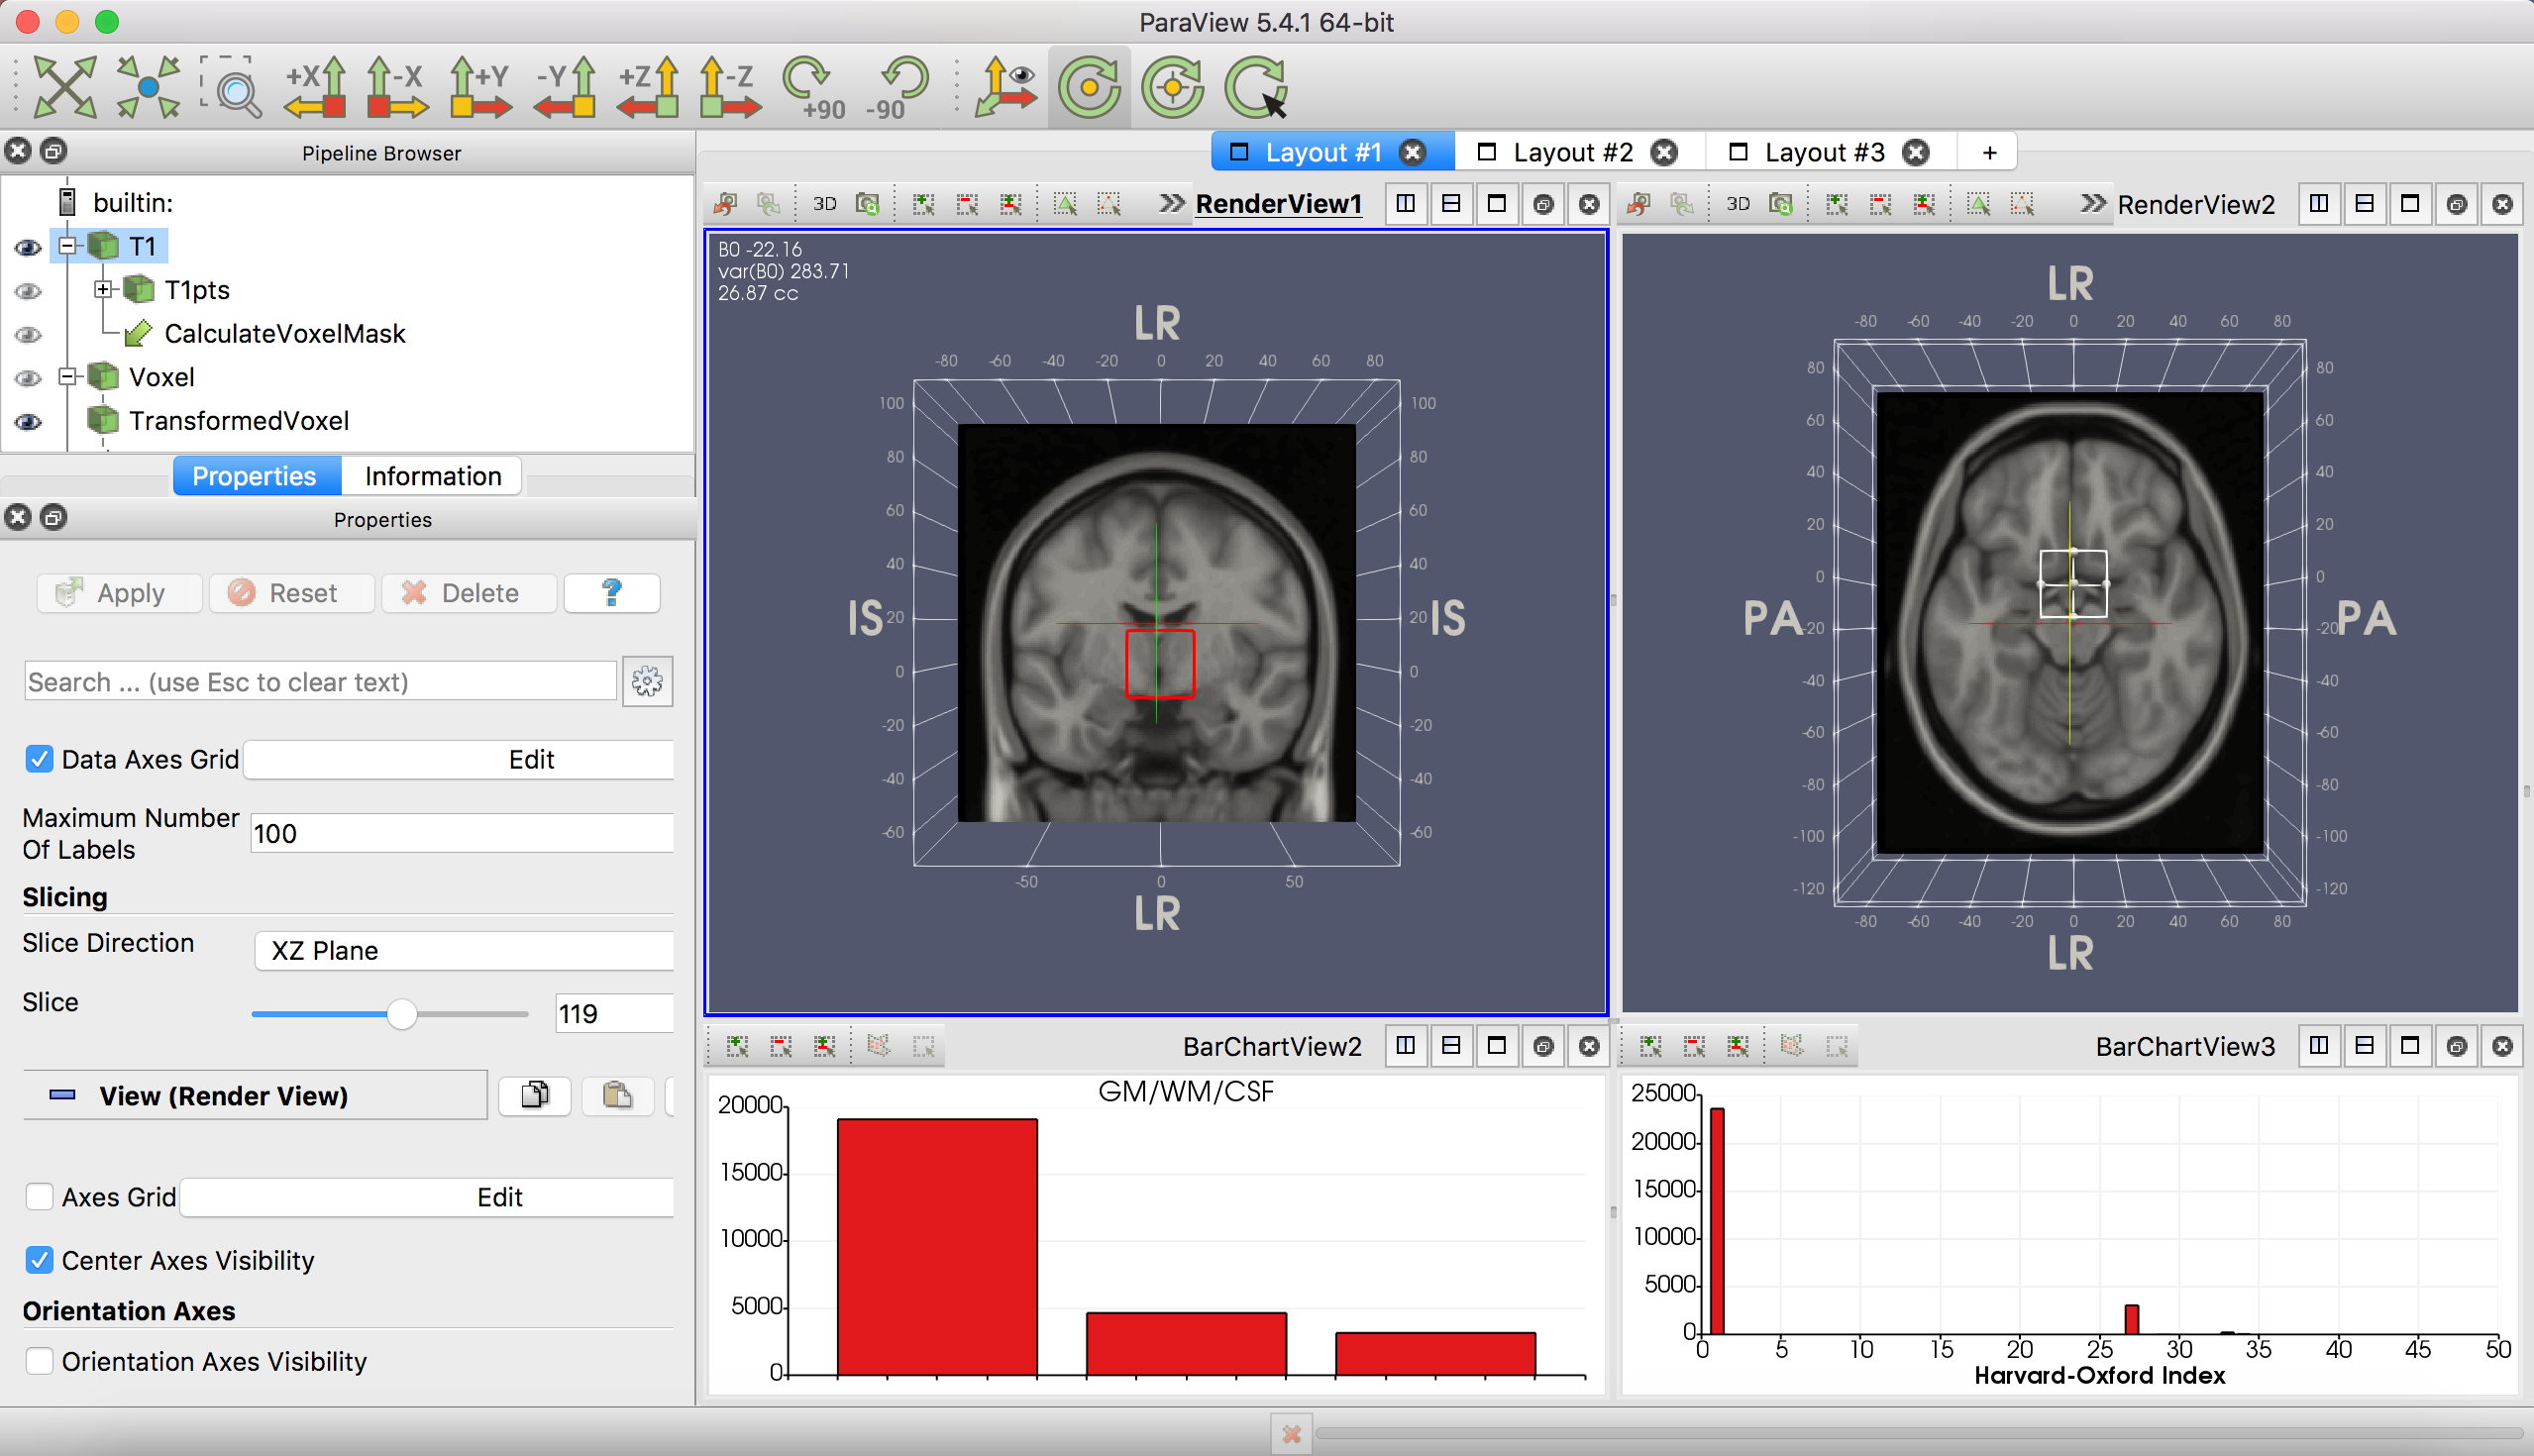Split RenderView2 horizontally
The width and height of the screenshot is (2534, 1456).
point(2319,204)
